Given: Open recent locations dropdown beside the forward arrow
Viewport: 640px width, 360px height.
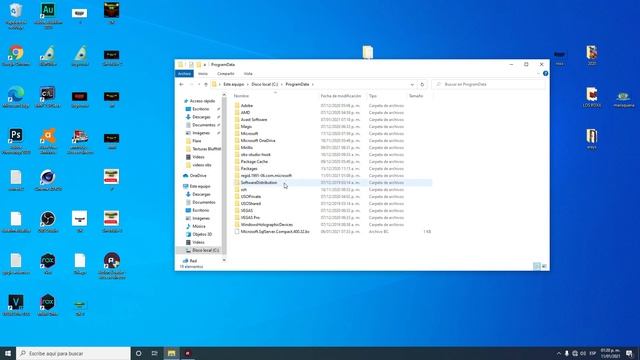Looking at the screenshot, I should tap(199, 84).
